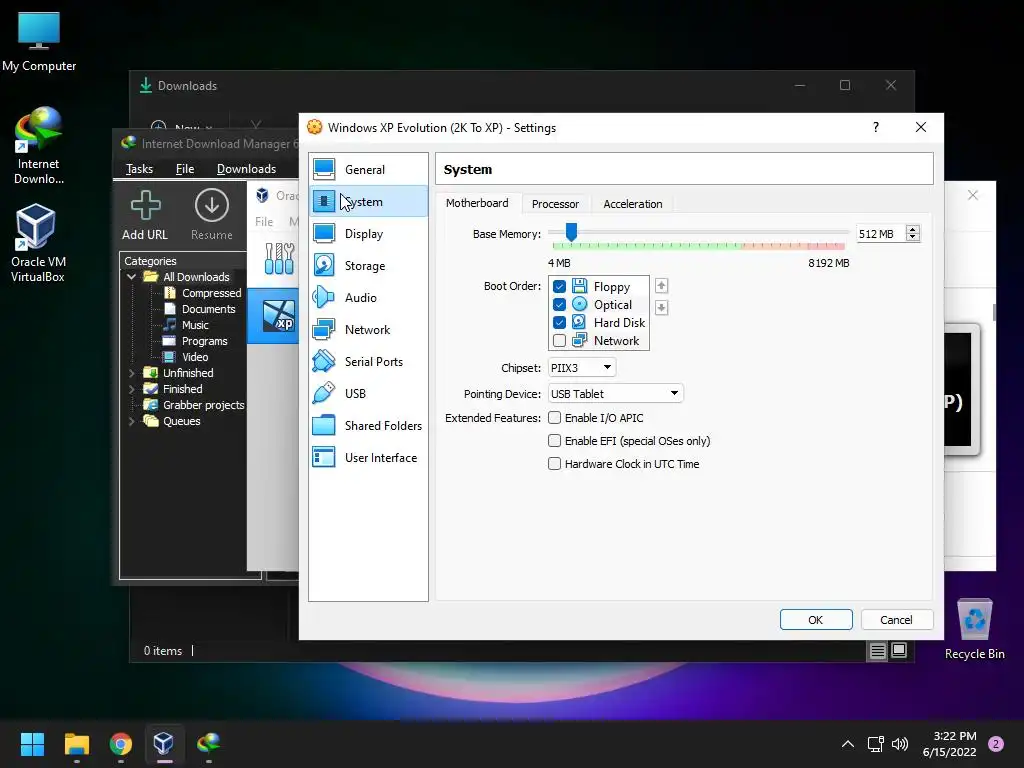Viewport: 1024px width, 768px height.
Task: Open the User Interface settings category
Action: [368, 458]
